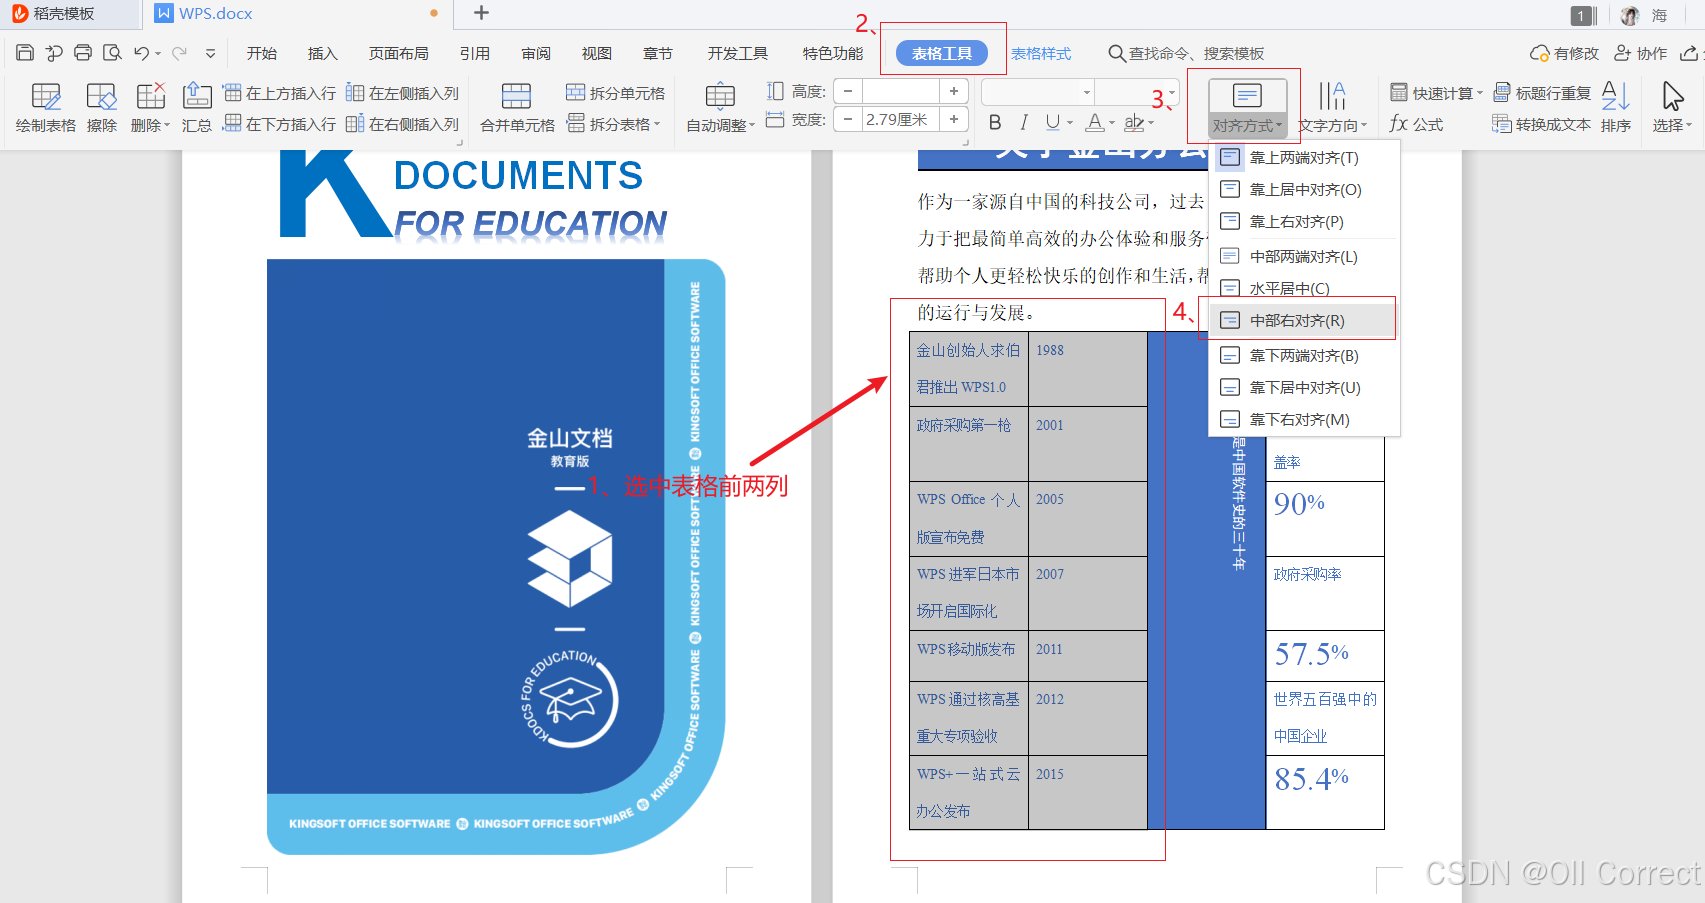Open the Start (开始) ribbon tab

262,53
